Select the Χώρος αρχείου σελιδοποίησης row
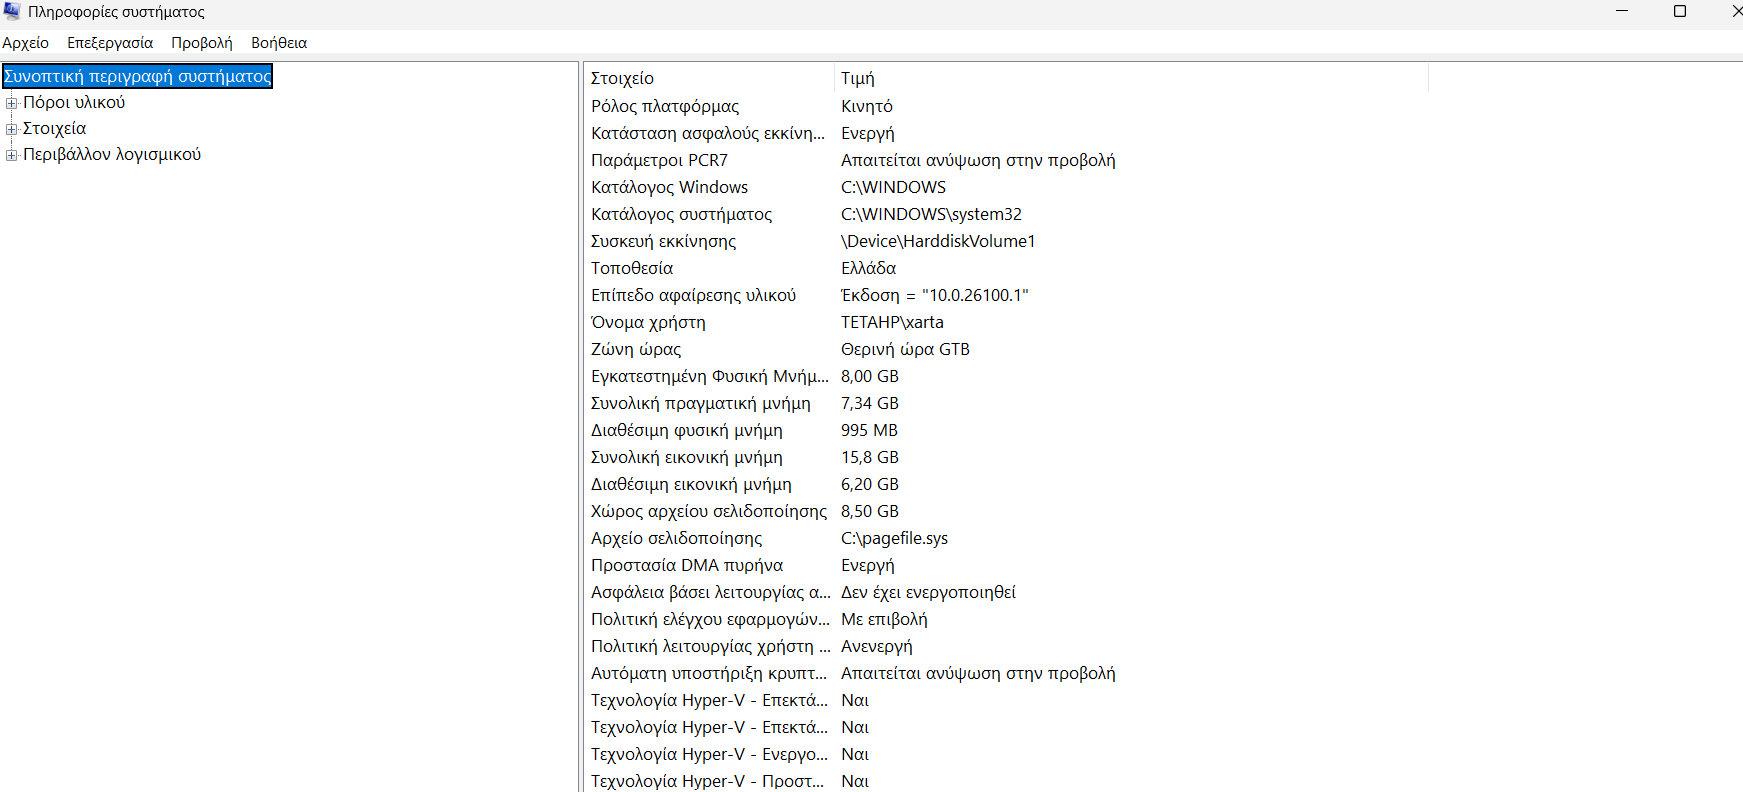This screenshot has height=792, width=1743. (1006, 511)
